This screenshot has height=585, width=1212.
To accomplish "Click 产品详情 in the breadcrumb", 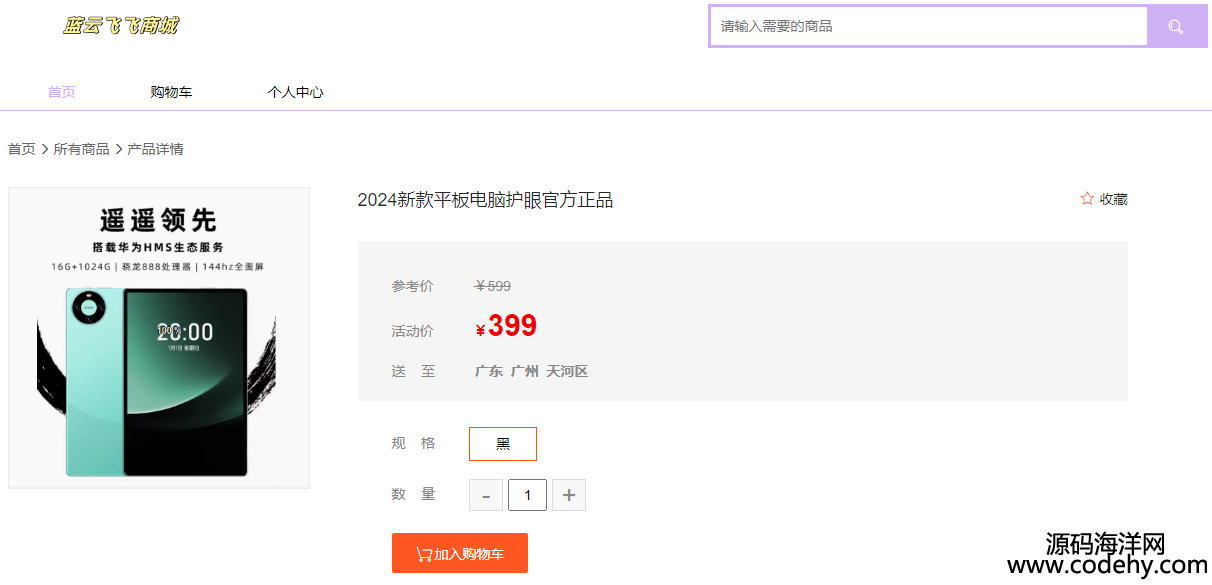I will point(155,149).
